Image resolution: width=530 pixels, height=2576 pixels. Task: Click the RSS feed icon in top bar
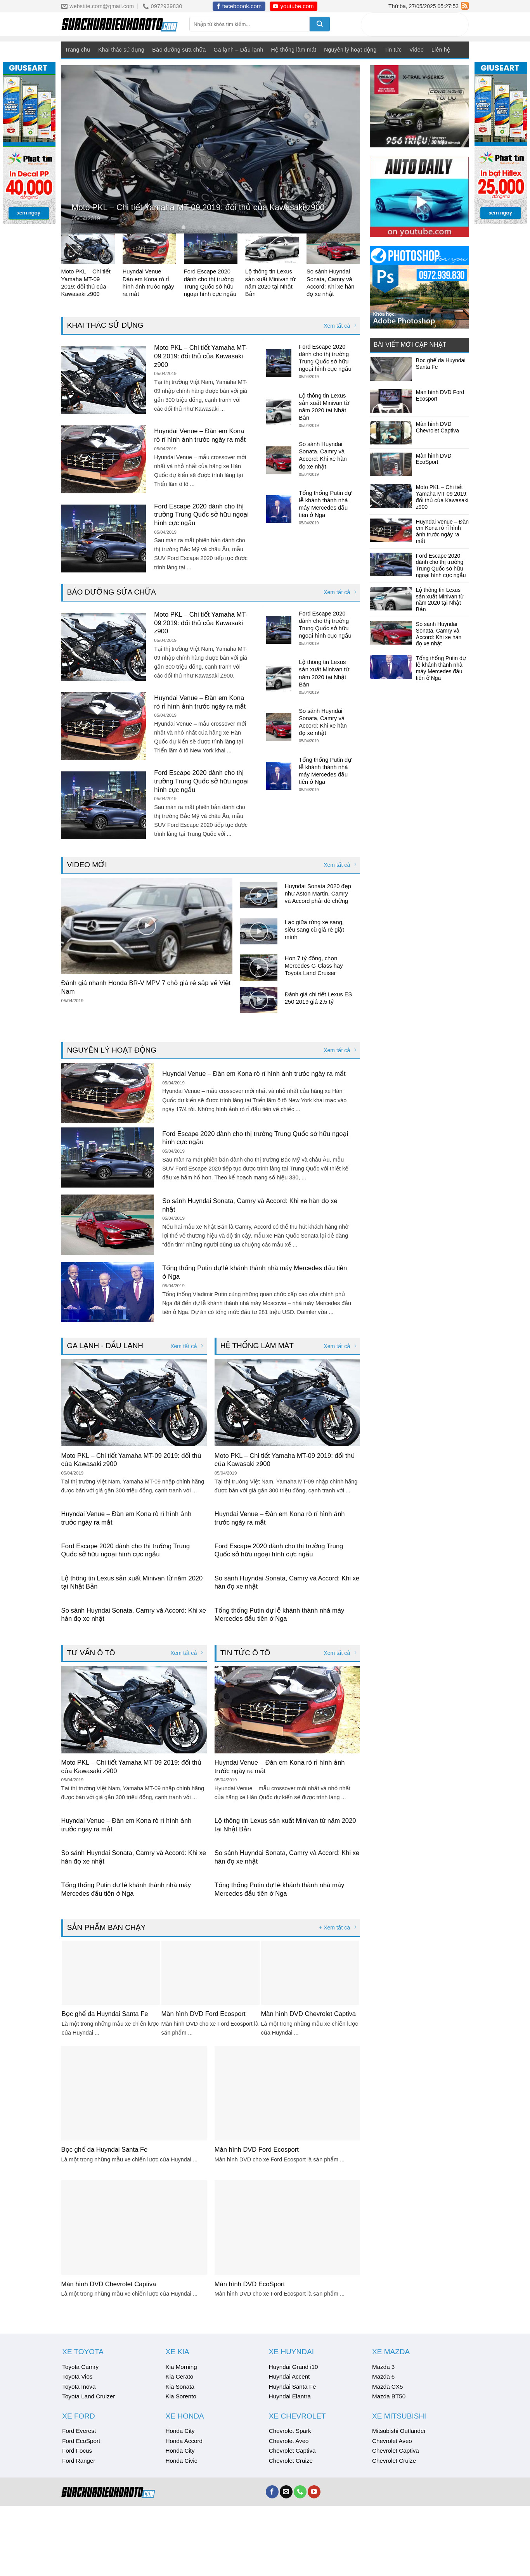465,6
